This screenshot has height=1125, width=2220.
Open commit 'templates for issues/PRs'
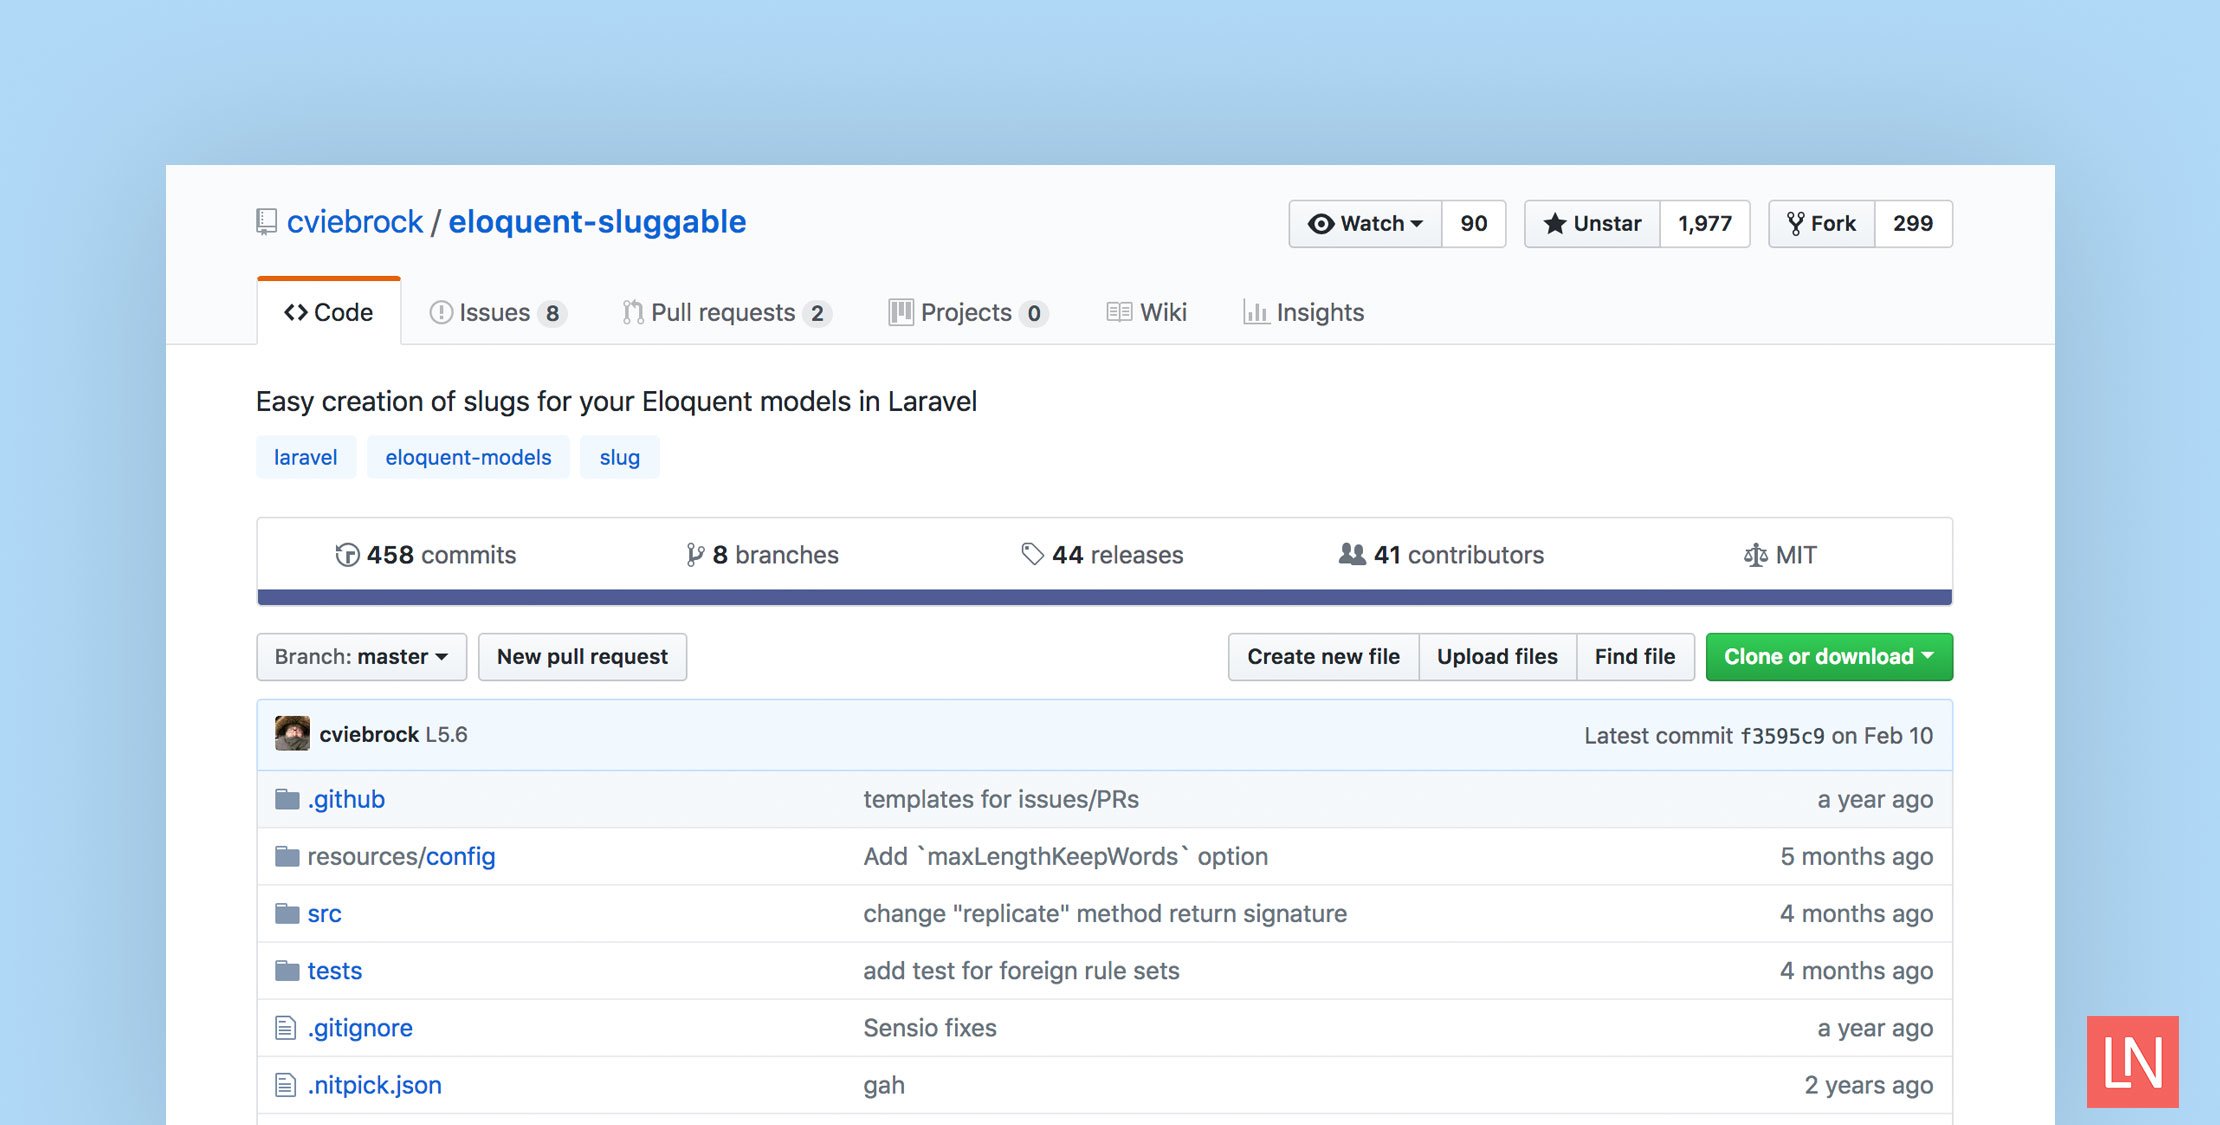coord(1001,799)
